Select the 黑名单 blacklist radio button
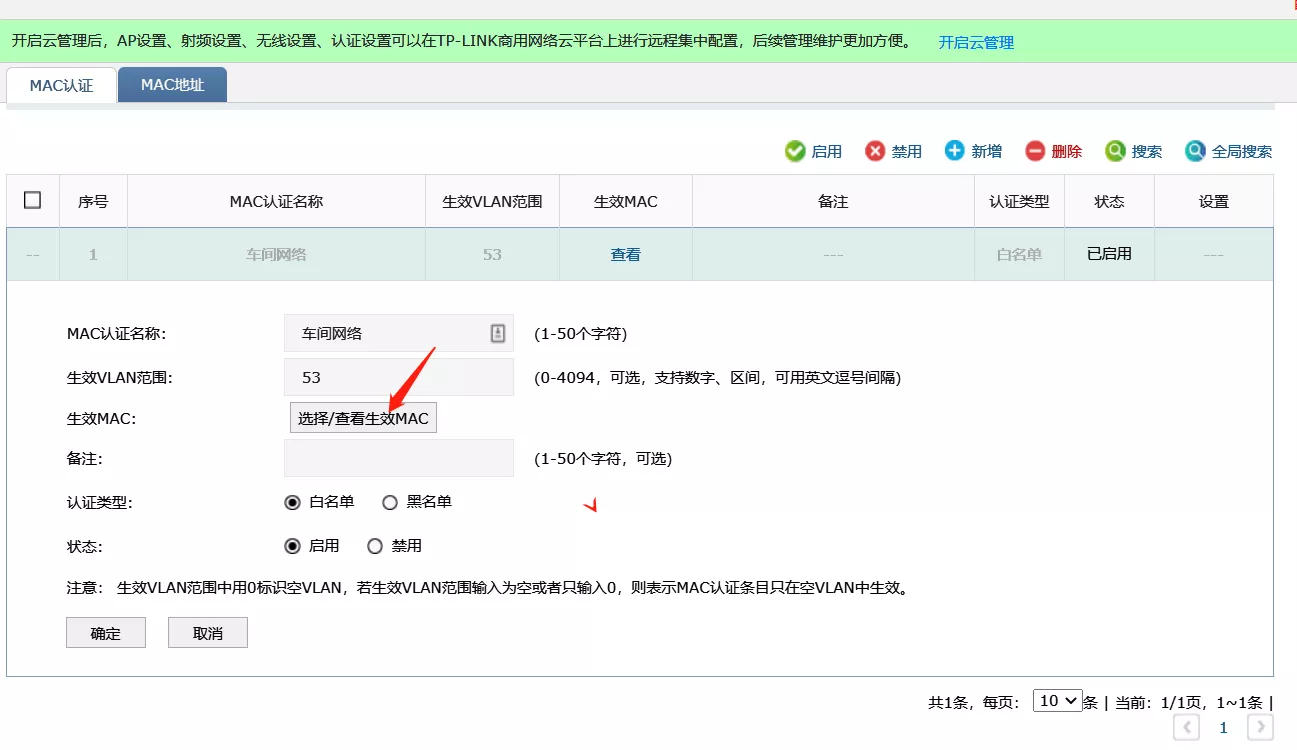1297x750 pixels. coord(390,502)
